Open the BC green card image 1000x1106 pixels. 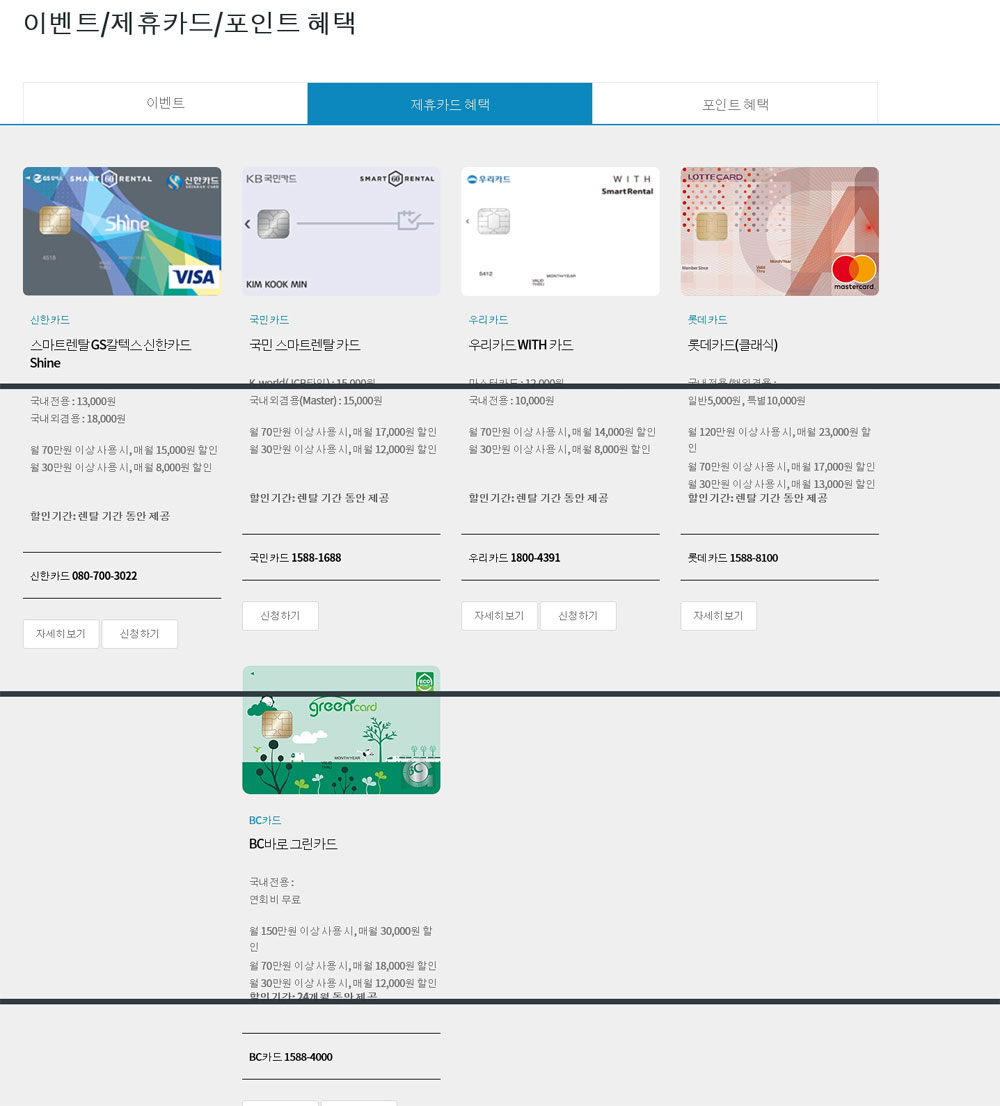[341, 730]
